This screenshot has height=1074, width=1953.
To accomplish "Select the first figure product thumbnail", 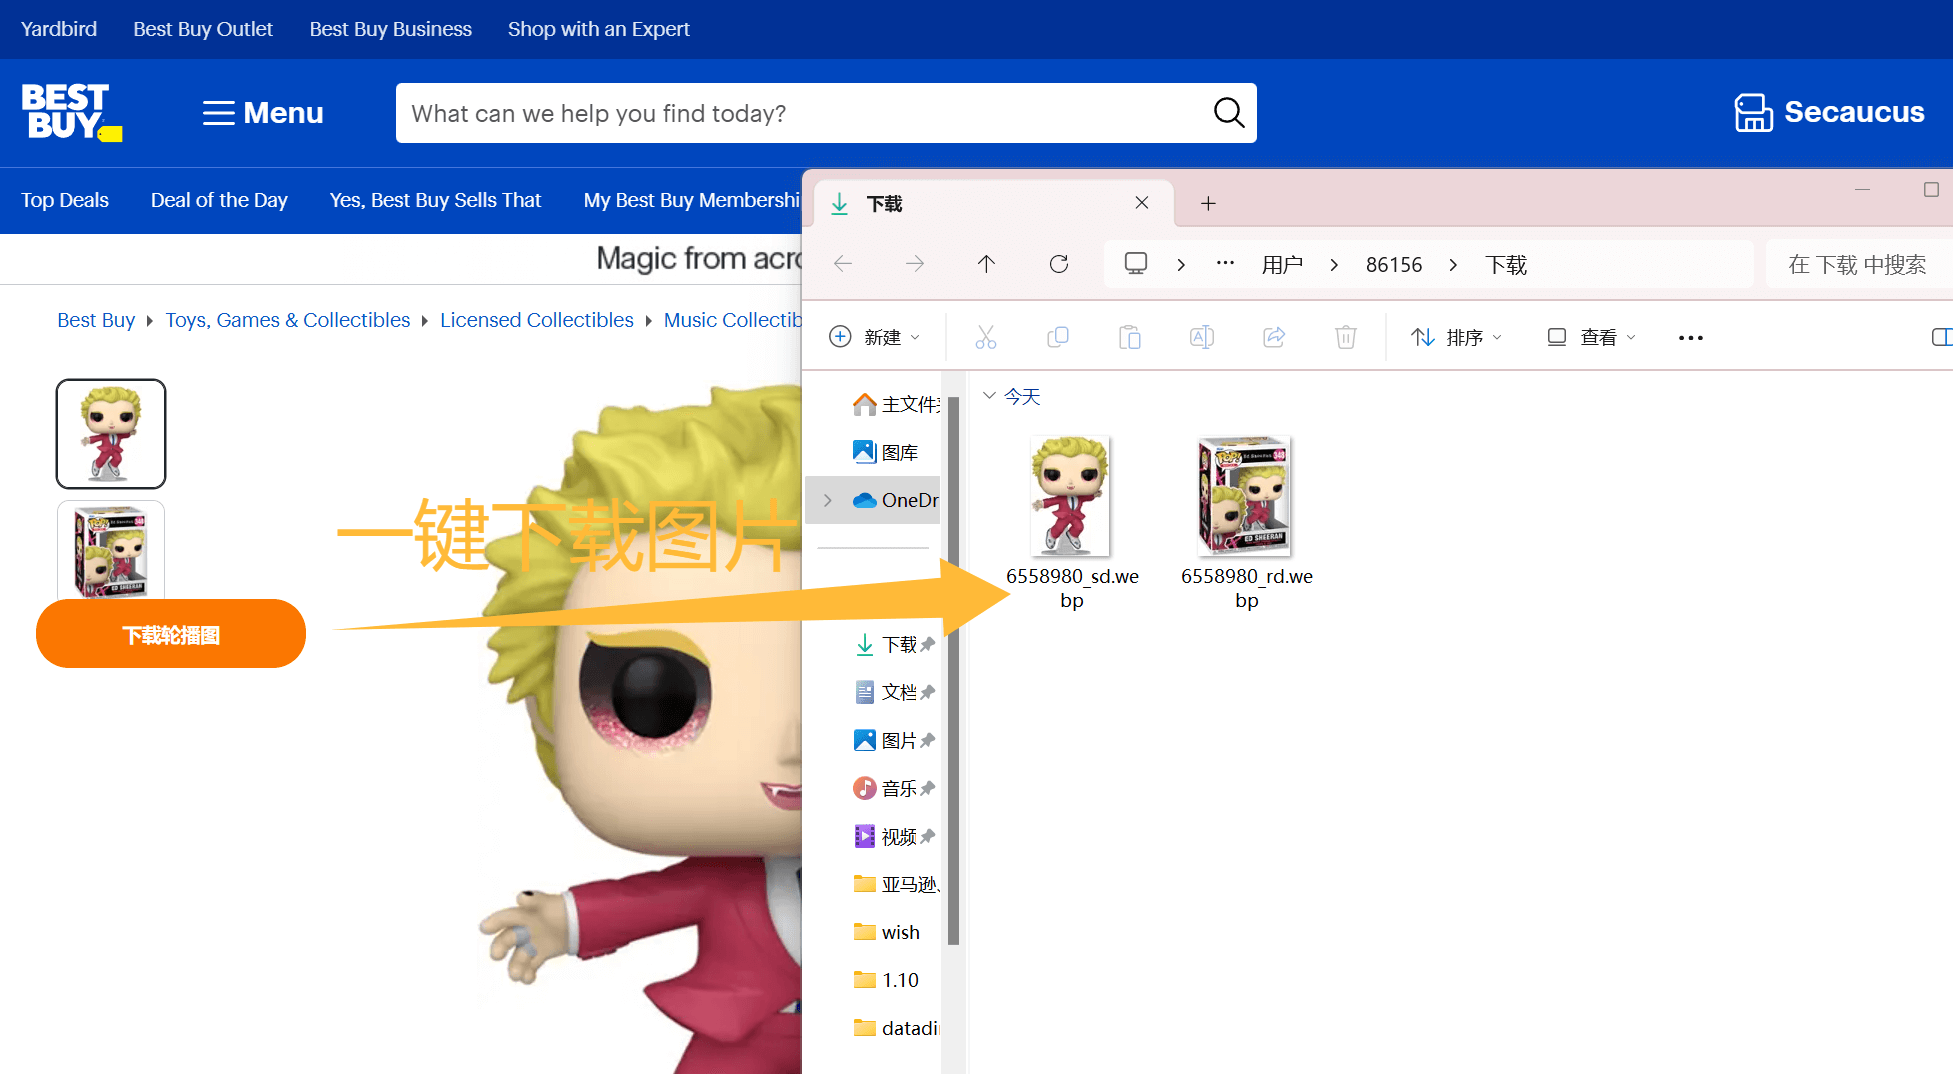I will click(111, 434).
